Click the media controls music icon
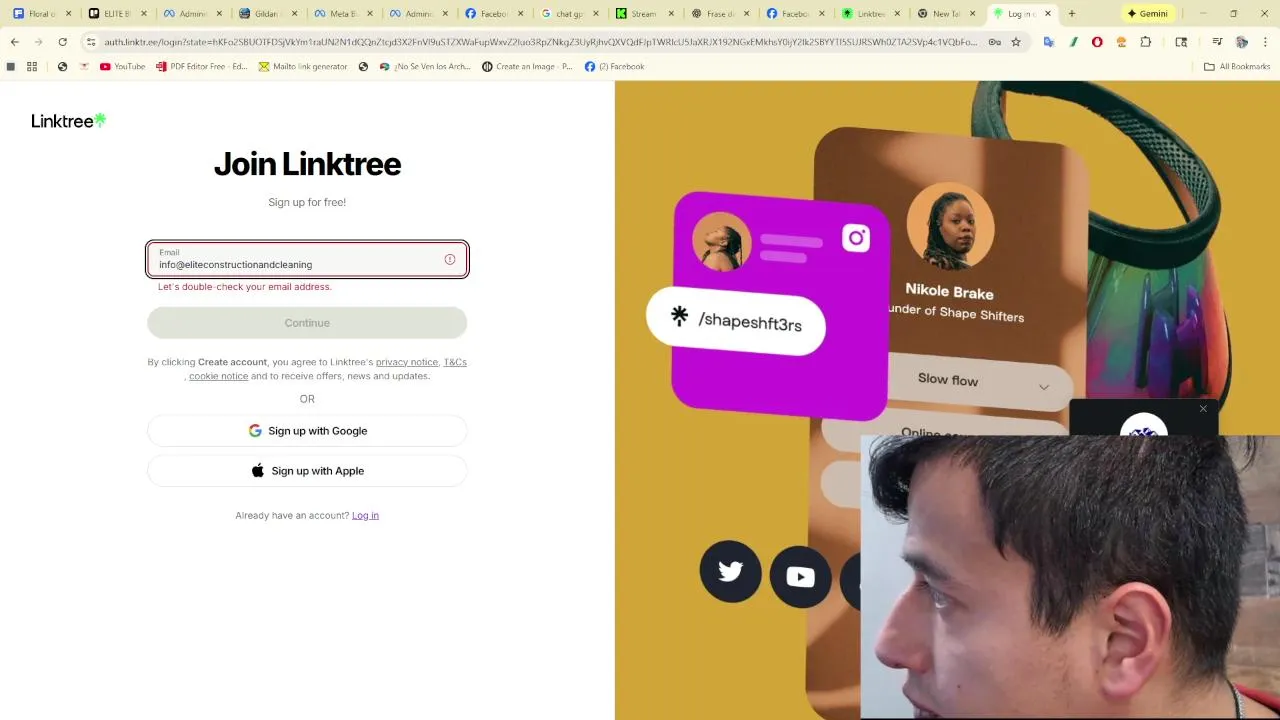Image resolution: width=1280 pixels, height=720 pixels. 1217,42
